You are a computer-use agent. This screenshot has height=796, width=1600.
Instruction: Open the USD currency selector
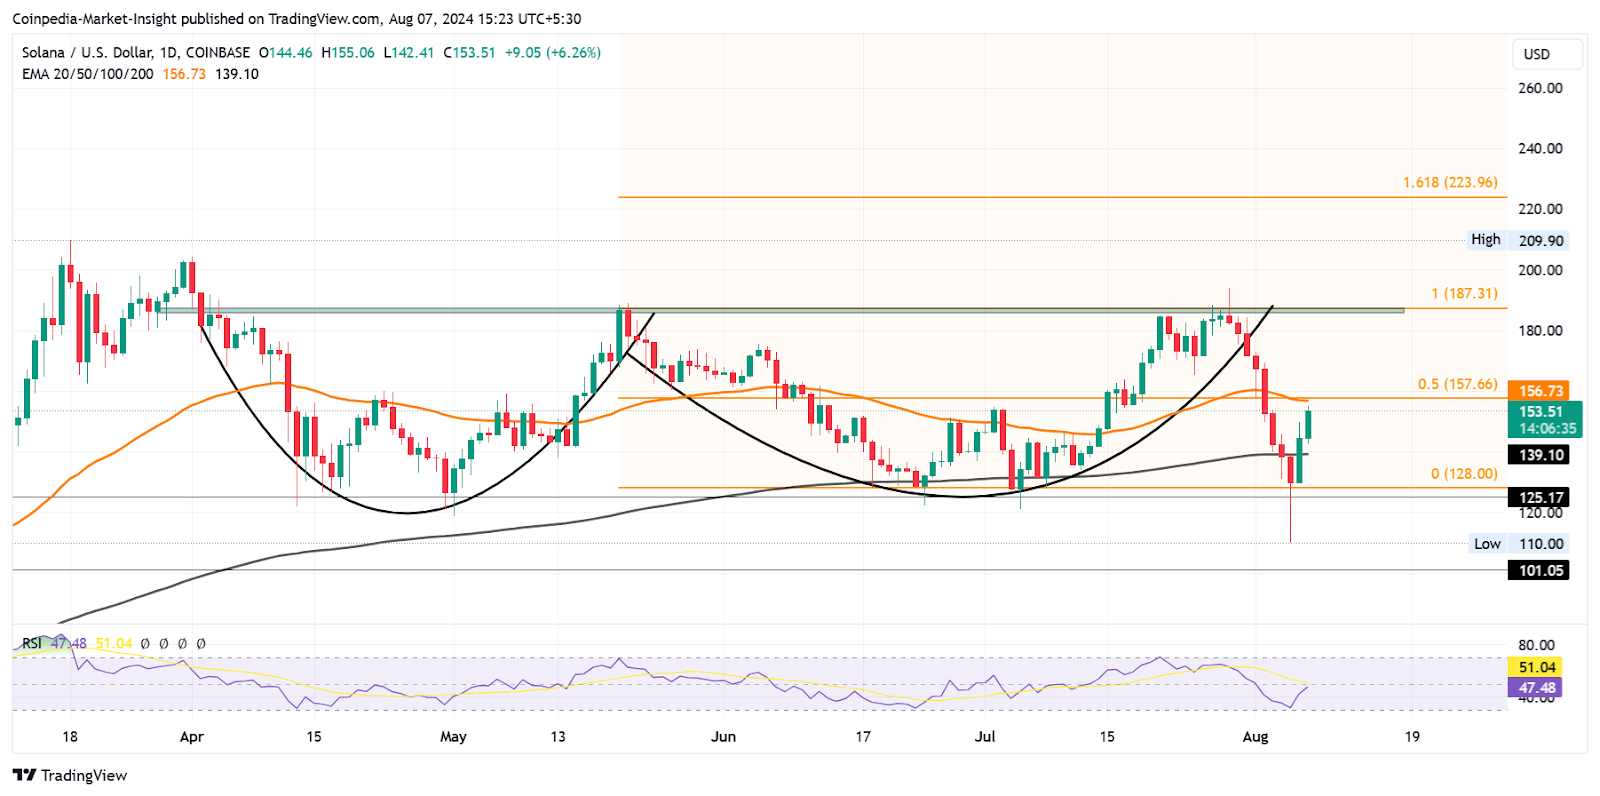(1547, 54)
